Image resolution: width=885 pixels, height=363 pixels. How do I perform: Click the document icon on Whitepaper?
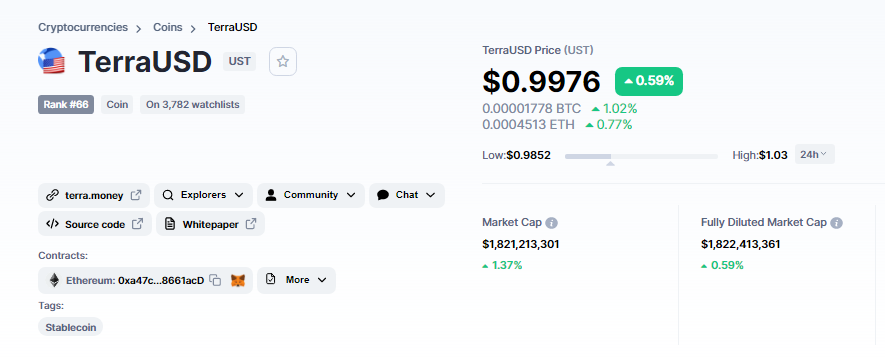click(170, 224)
